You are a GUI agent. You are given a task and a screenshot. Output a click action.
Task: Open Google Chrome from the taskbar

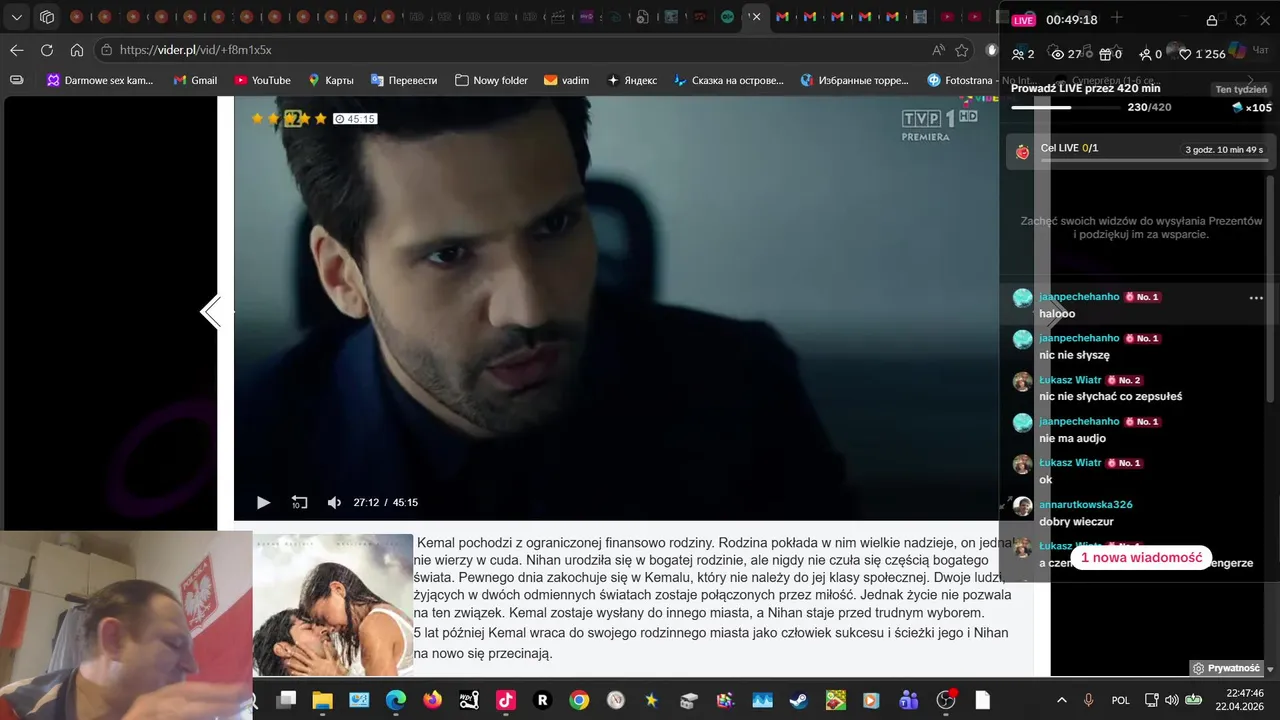(x=579, y=700)
